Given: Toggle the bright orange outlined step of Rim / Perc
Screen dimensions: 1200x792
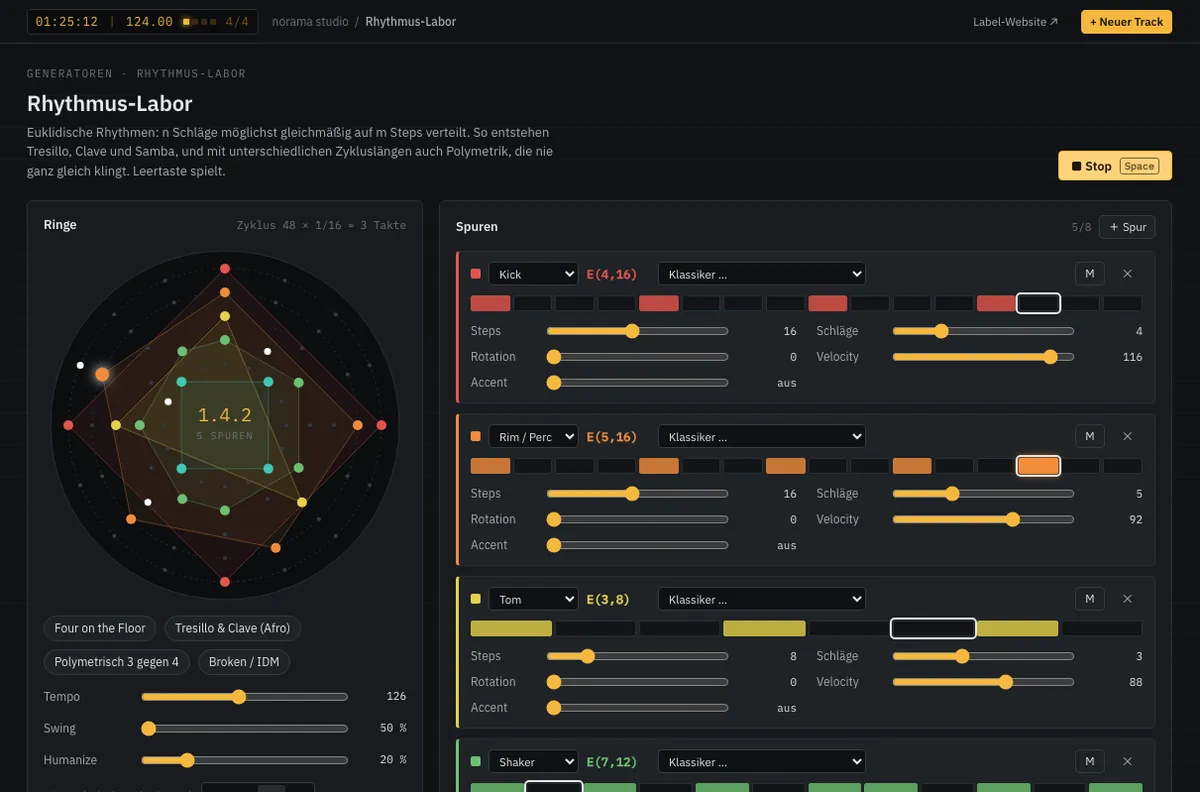Looking at the screenshot, I should tap(1038, 466).
